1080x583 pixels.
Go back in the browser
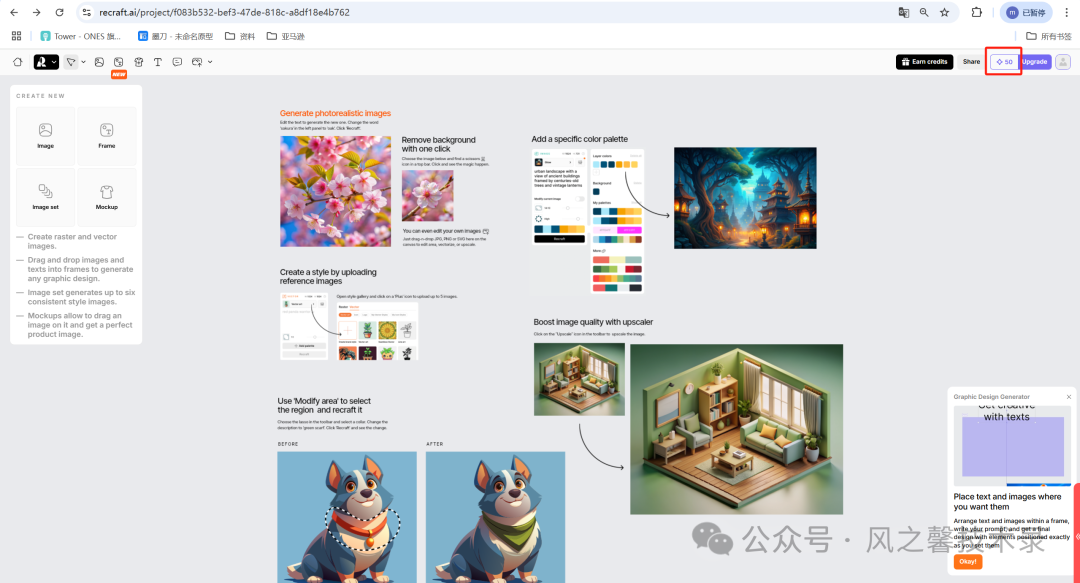pos(14,12)
